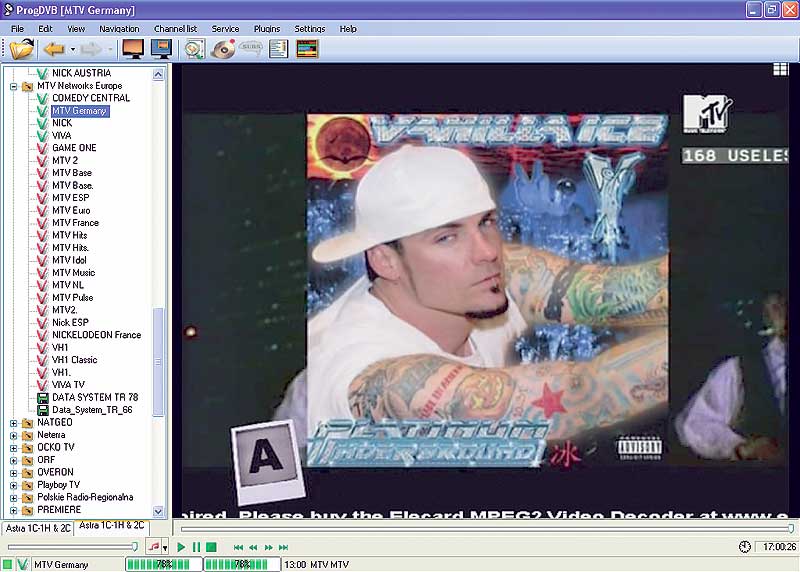This screenshot has height=572, width=800.
Task: Select the VH1 Classic channel
Action: coord(74,360)
